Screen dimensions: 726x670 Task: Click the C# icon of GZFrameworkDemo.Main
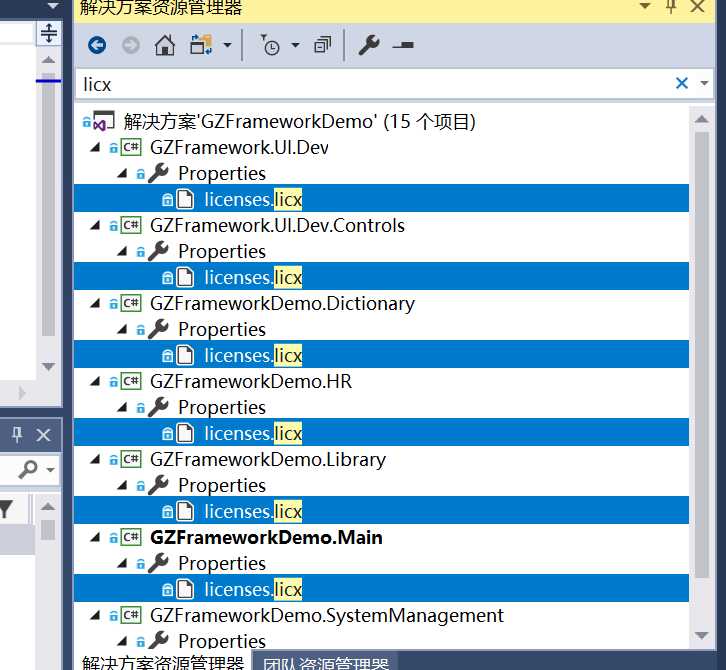pos(131,537)
